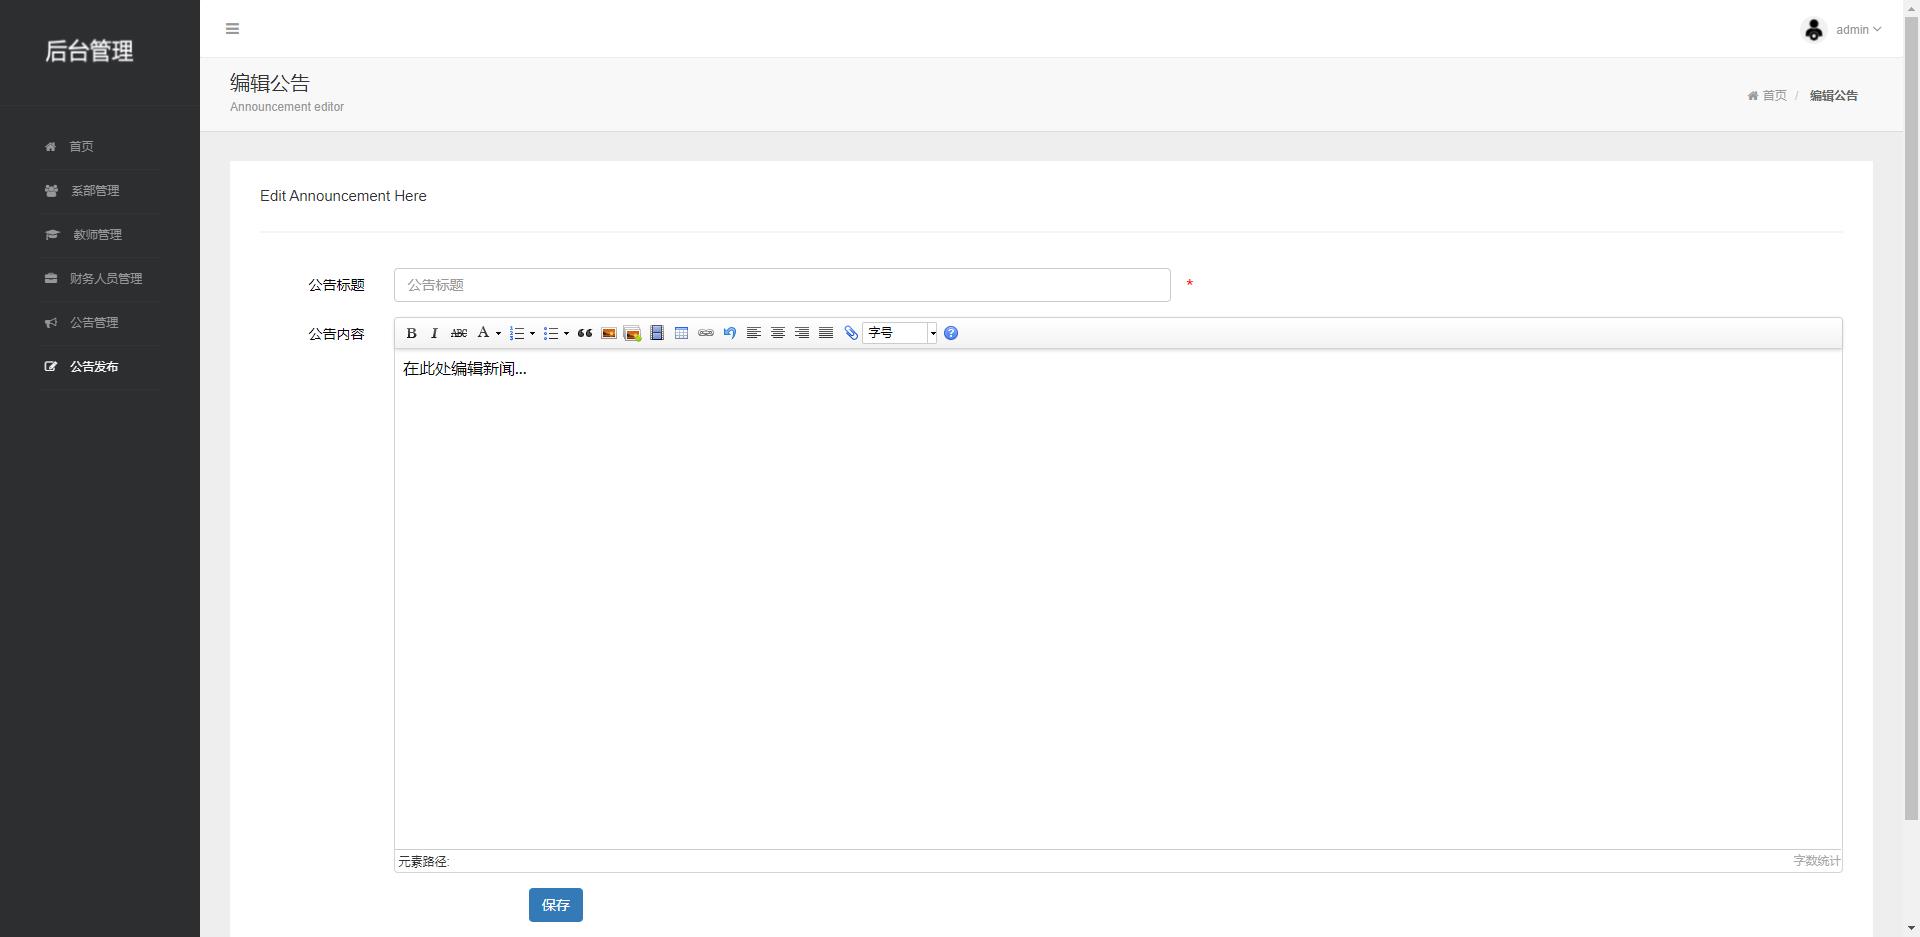Align text right
This screenshot has width=1920, height=937.
tap(802, 333)
